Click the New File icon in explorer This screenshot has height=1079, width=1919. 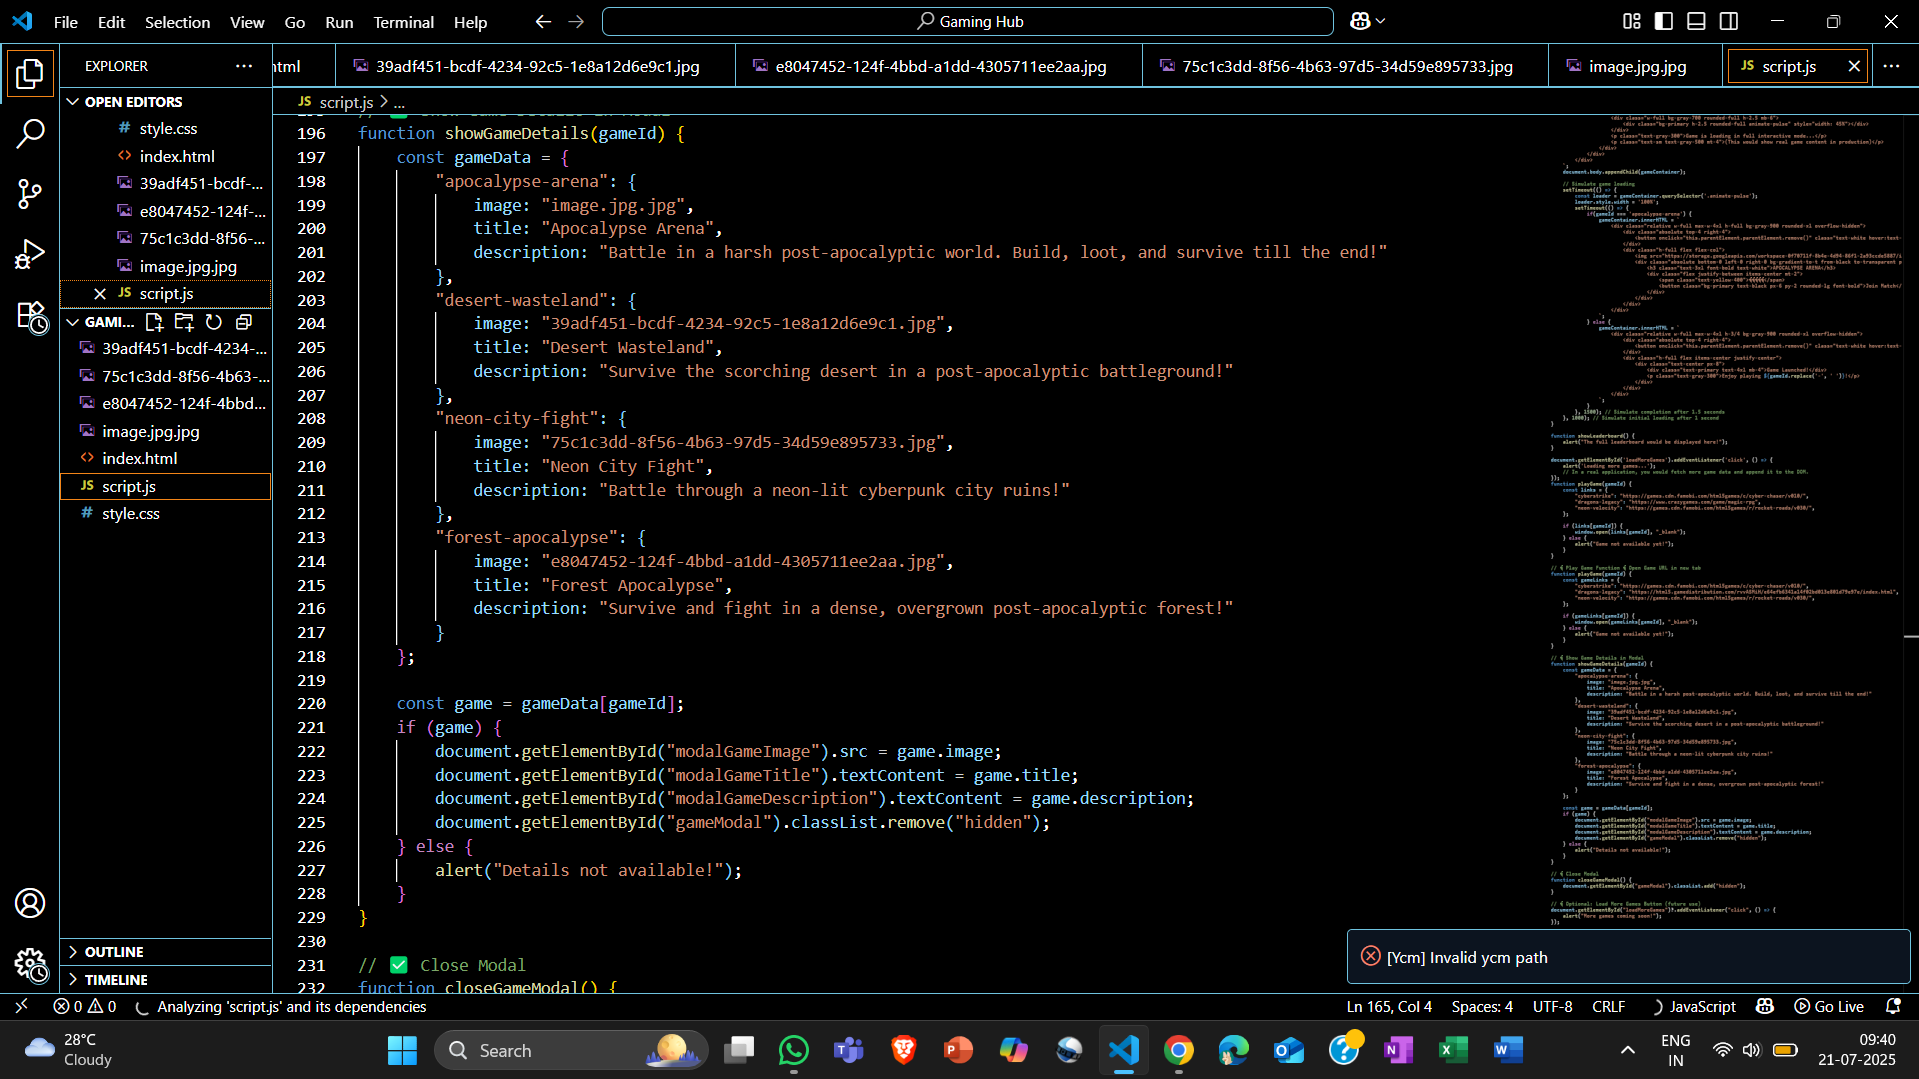(154, 322)
